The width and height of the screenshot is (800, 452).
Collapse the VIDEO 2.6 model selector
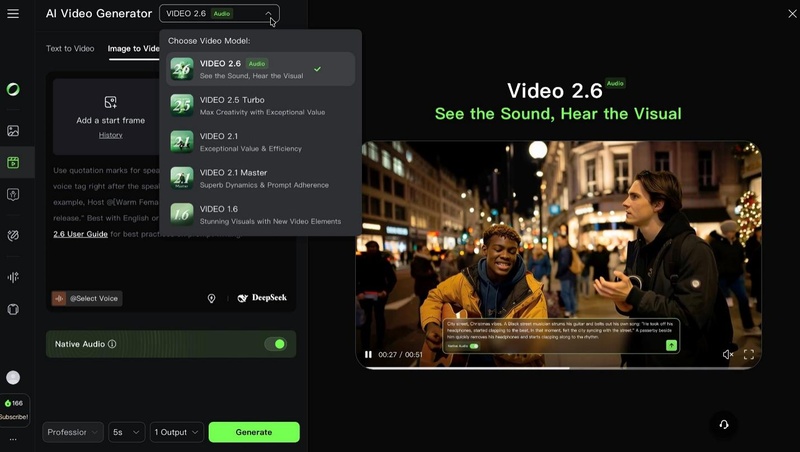coord(219,13)
